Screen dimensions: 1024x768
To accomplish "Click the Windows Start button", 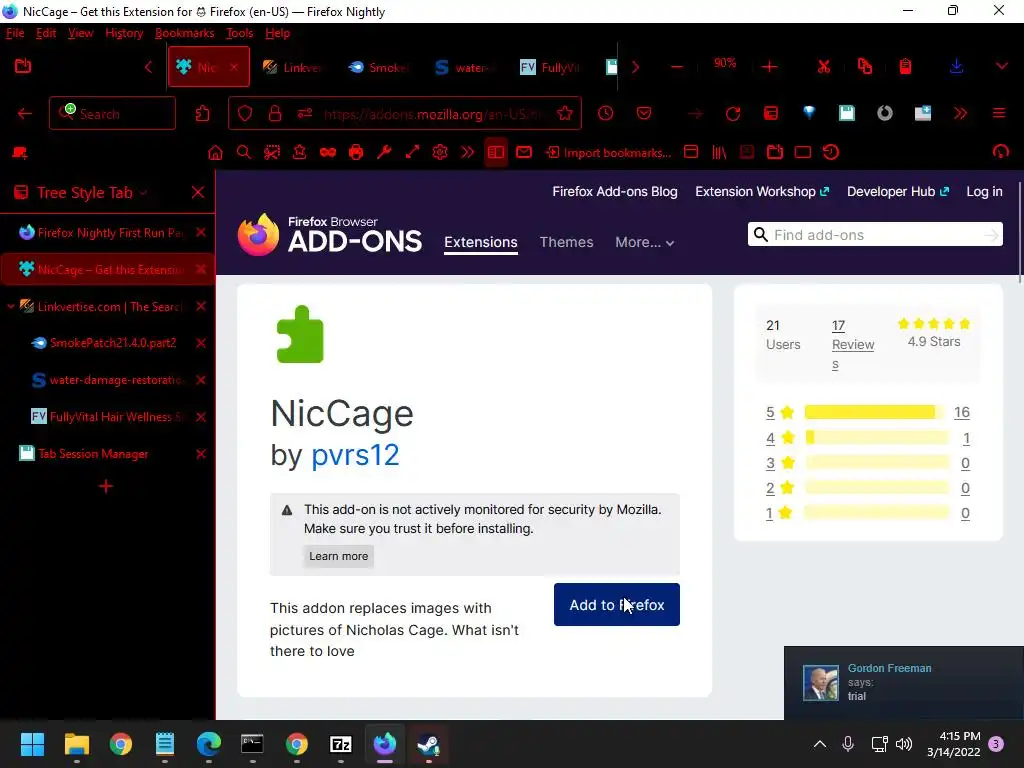I will coord(32,744).
